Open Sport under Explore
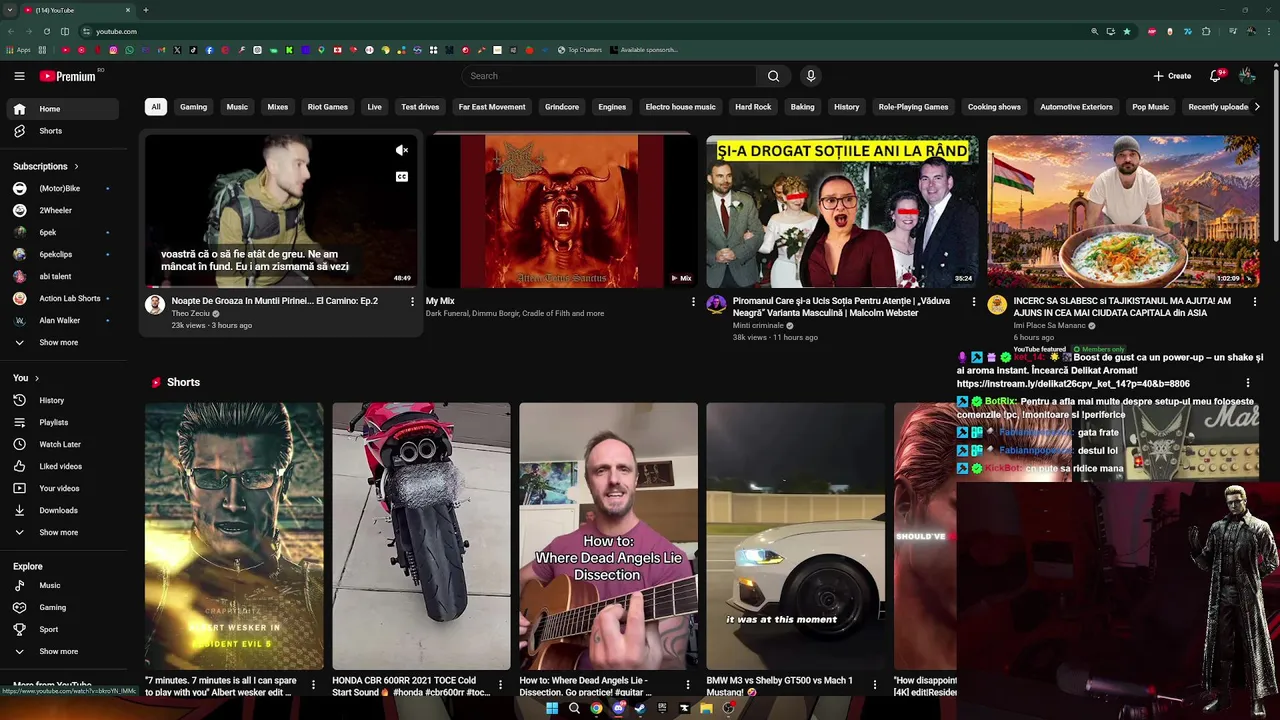 pos(63,629)
